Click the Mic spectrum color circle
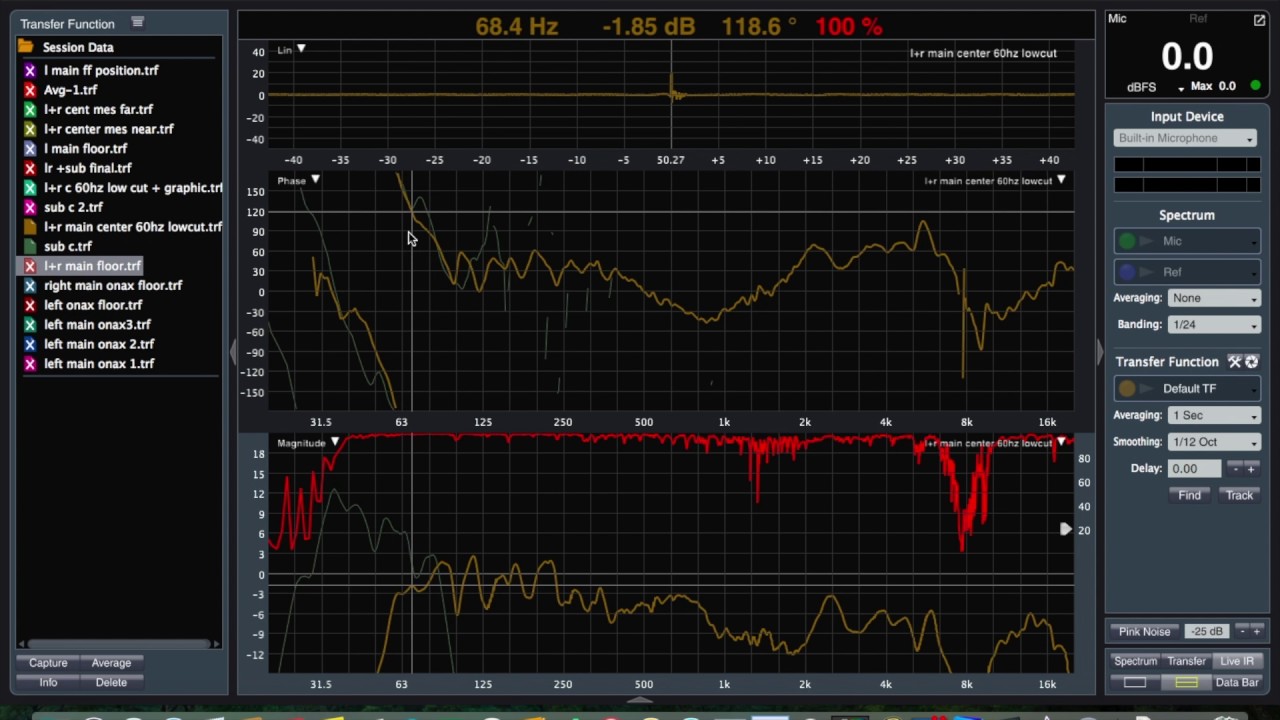Image resolution: width=1280 pixels, height=720 pixels. [1127, 241]
